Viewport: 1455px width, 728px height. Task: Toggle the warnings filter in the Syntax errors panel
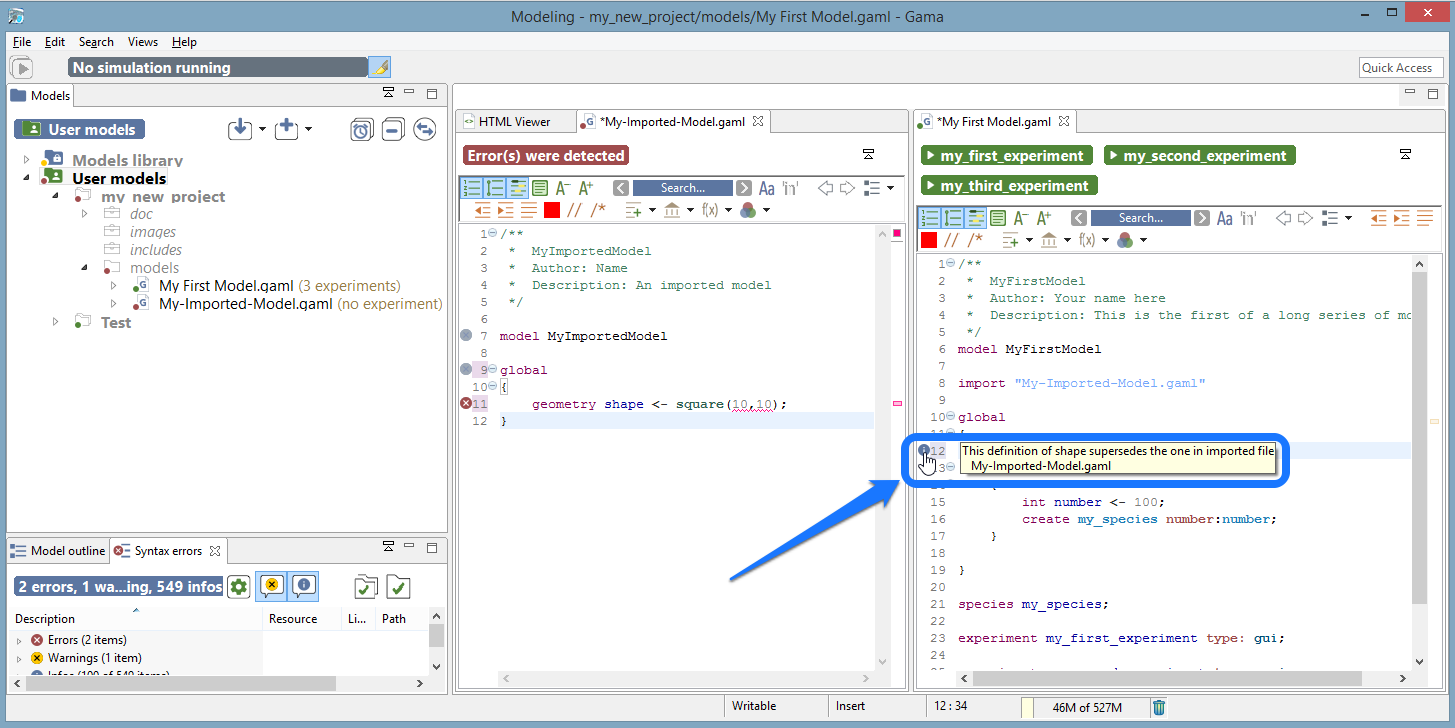pyautogui.click(x=272, y=587)
